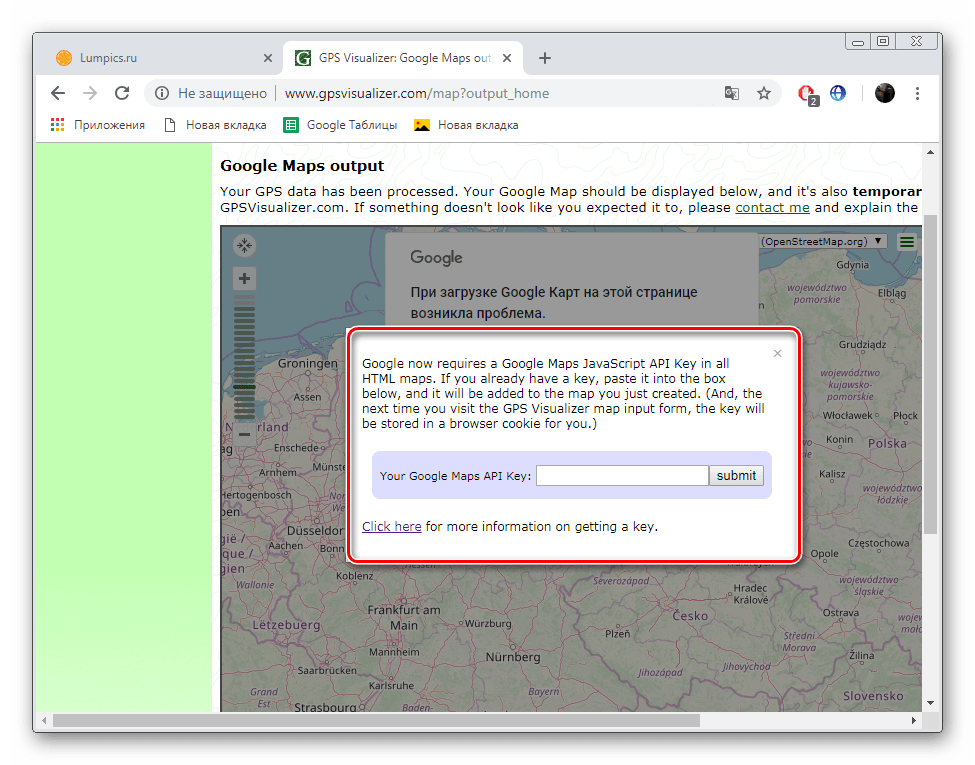Image resolution: width=975 pixels, height=765 pixels.
Task: Open a new tab with plus button
Action: coord(545,58)
